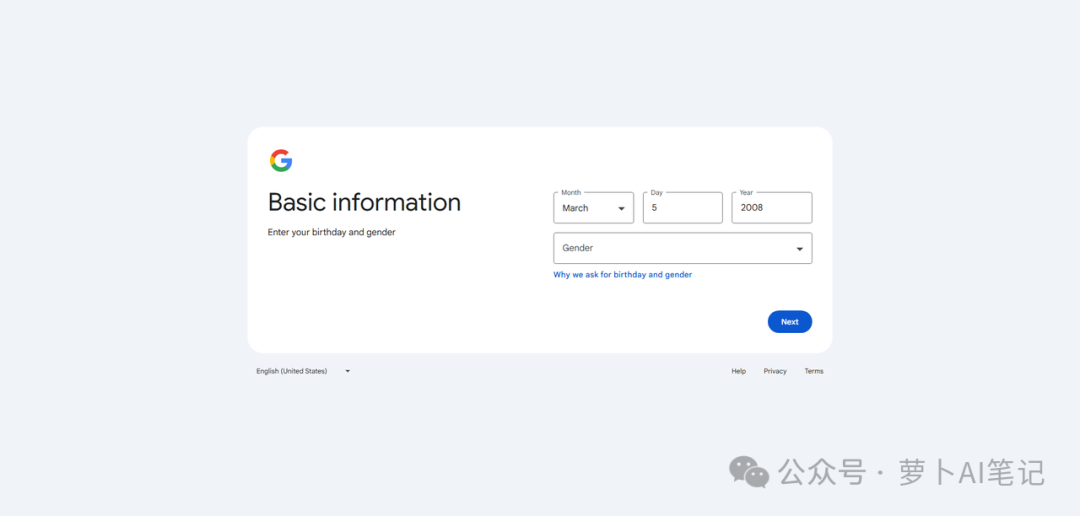Open the Help link in footer
1080x516 pixels.
(x=738, y=371)
